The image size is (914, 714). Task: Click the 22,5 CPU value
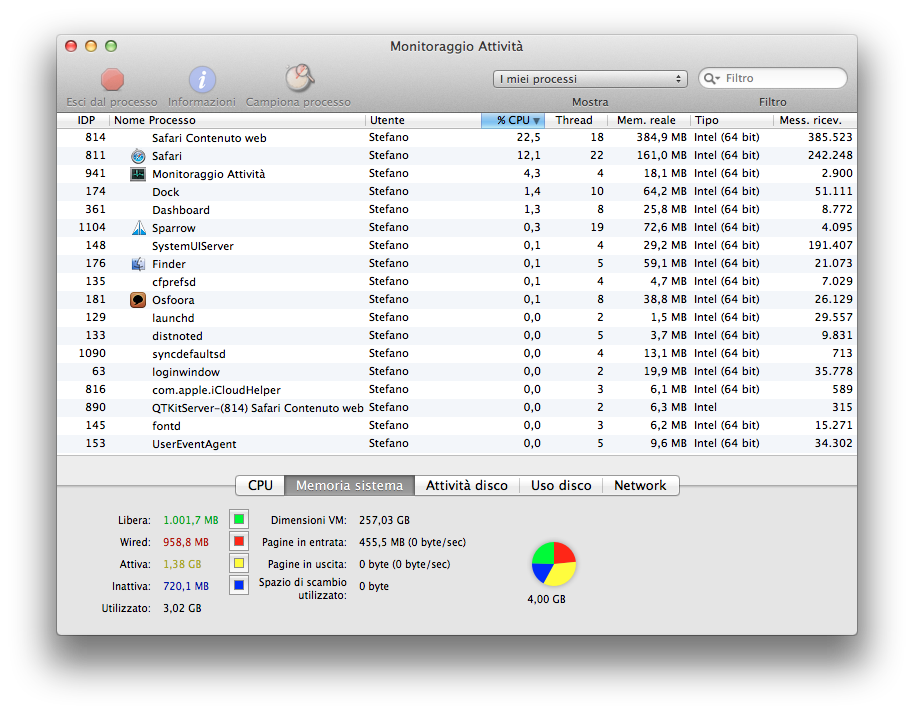click(528, 138)
